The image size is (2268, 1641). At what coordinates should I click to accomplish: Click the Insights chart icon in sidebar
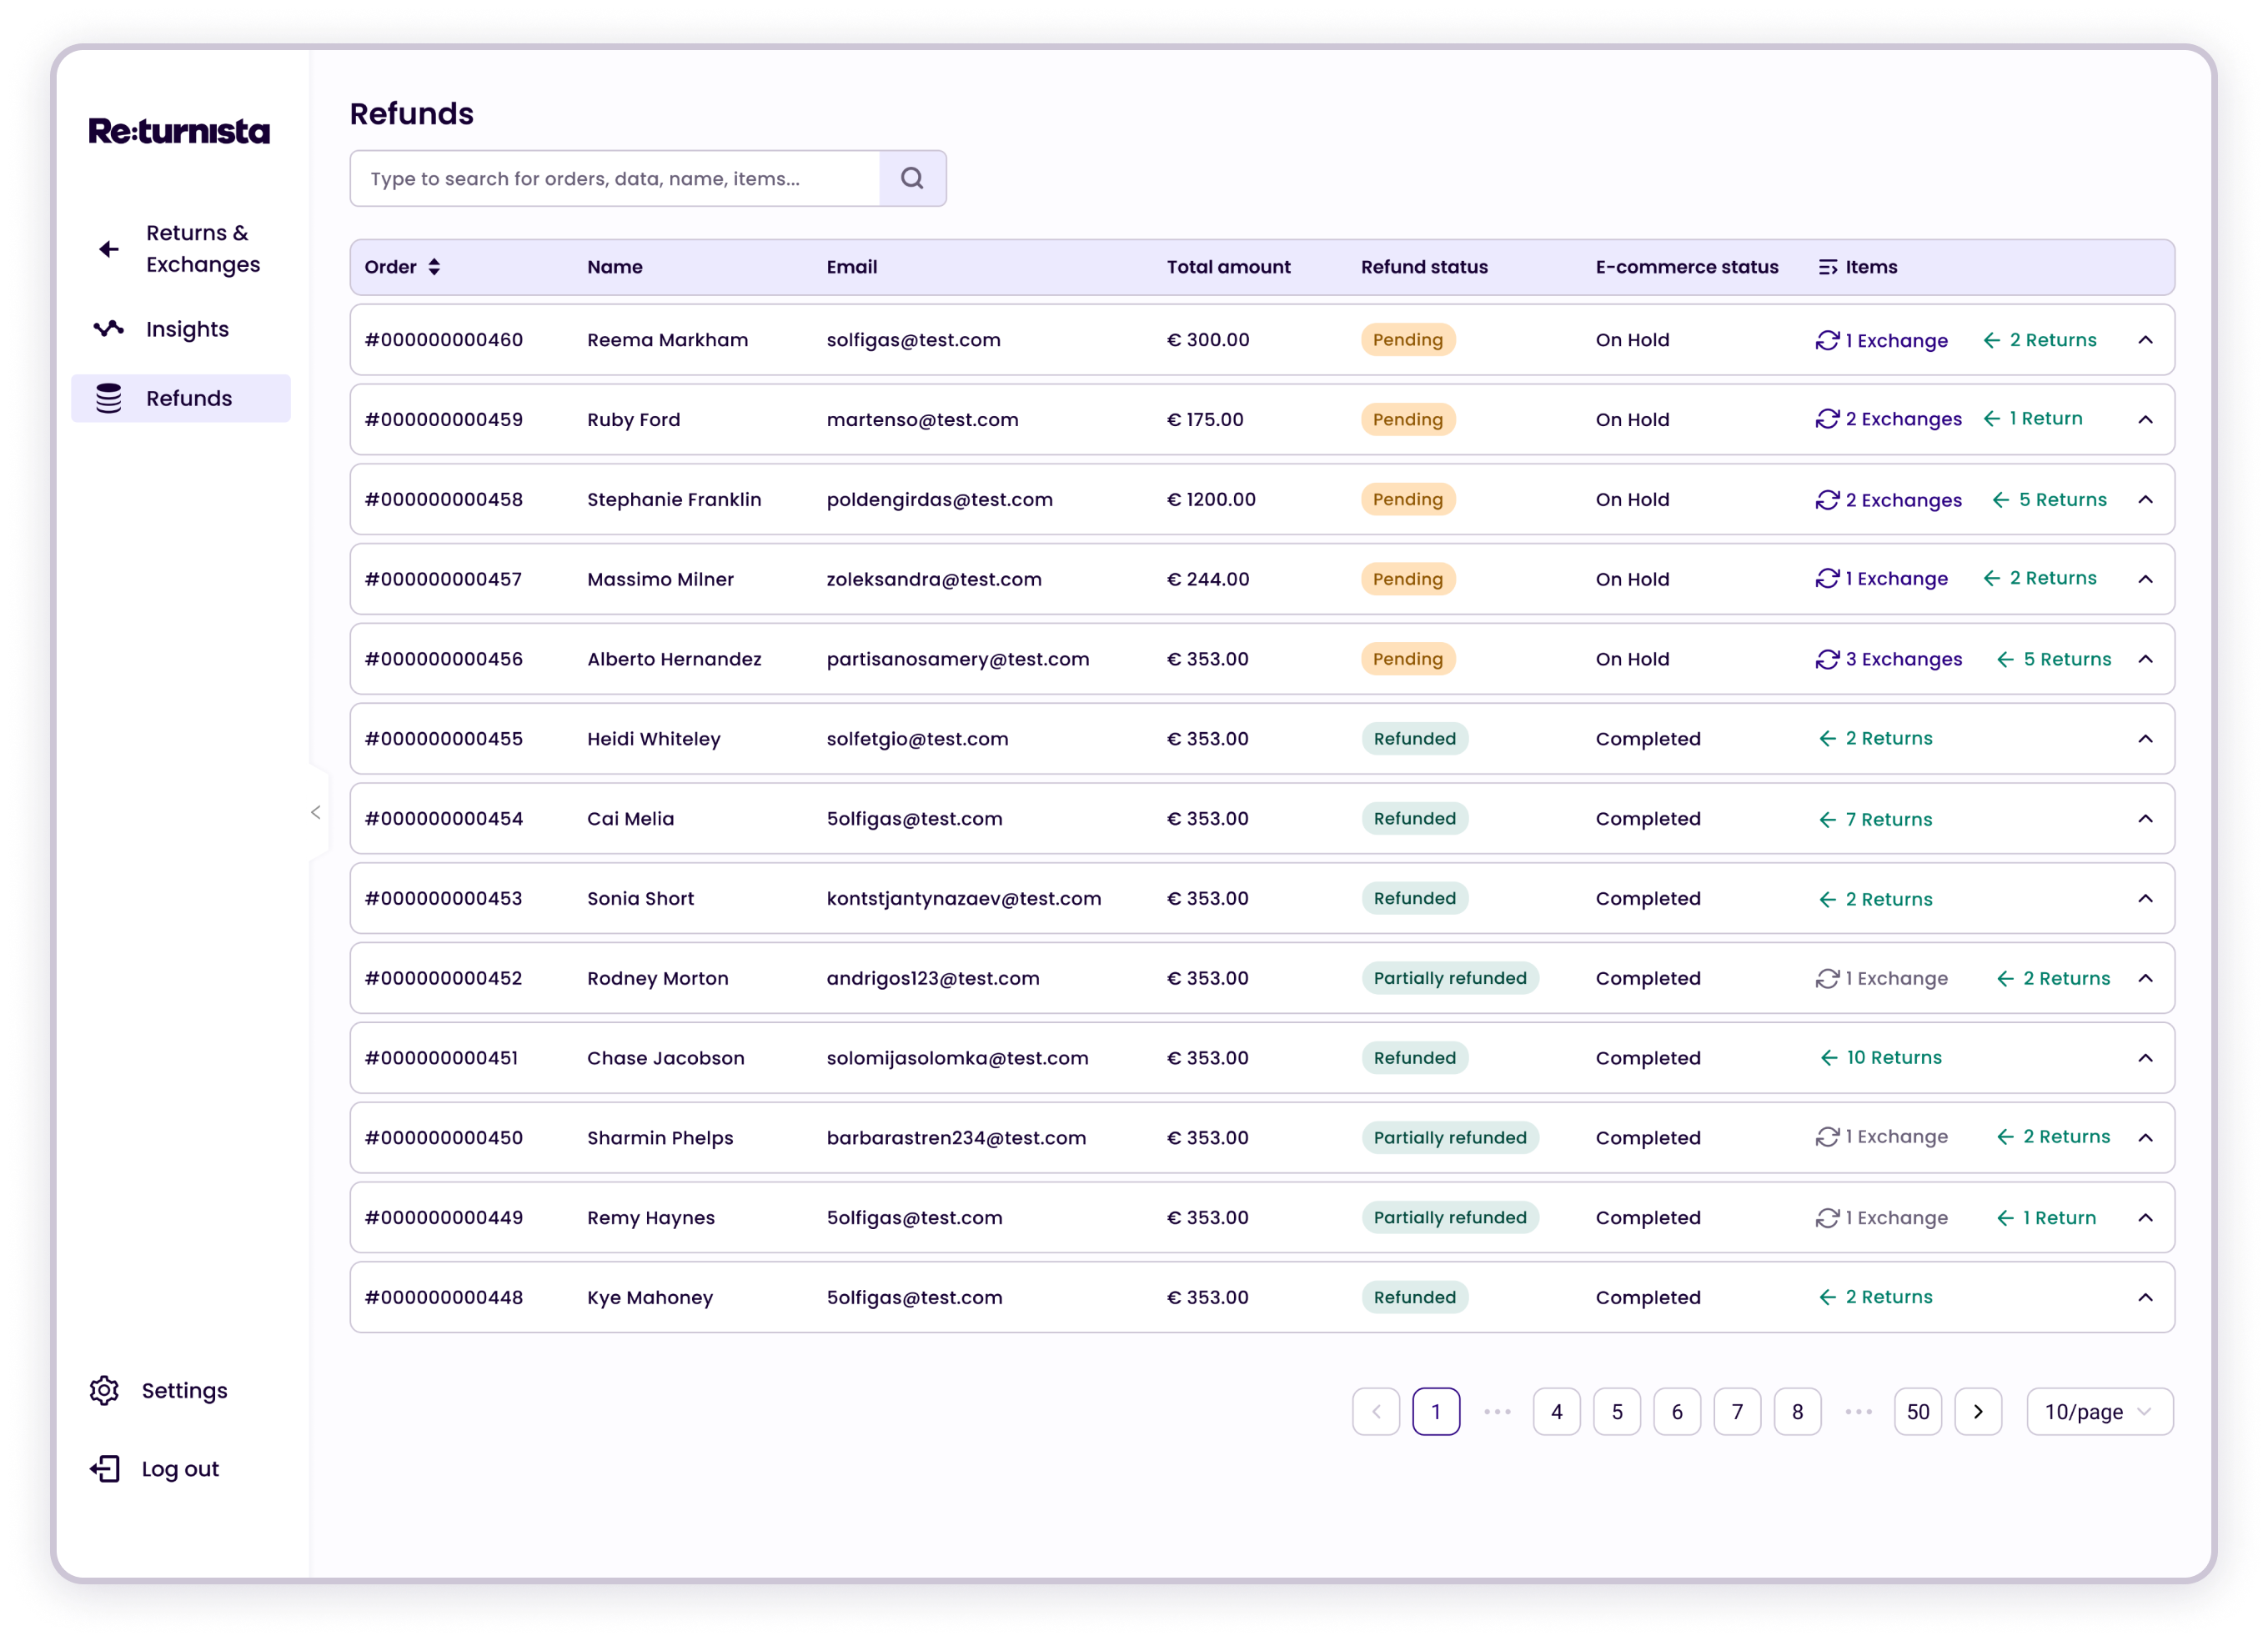[x=108, y=329]
